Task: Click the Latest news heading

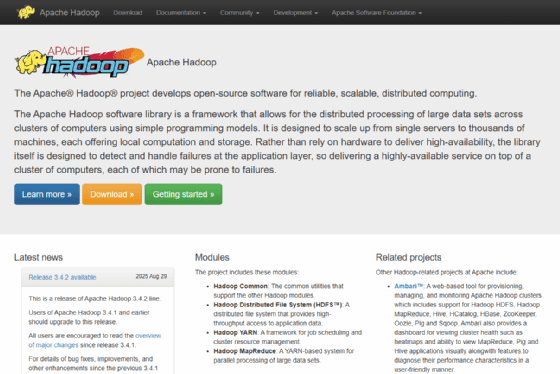Action: coord(38,258)
